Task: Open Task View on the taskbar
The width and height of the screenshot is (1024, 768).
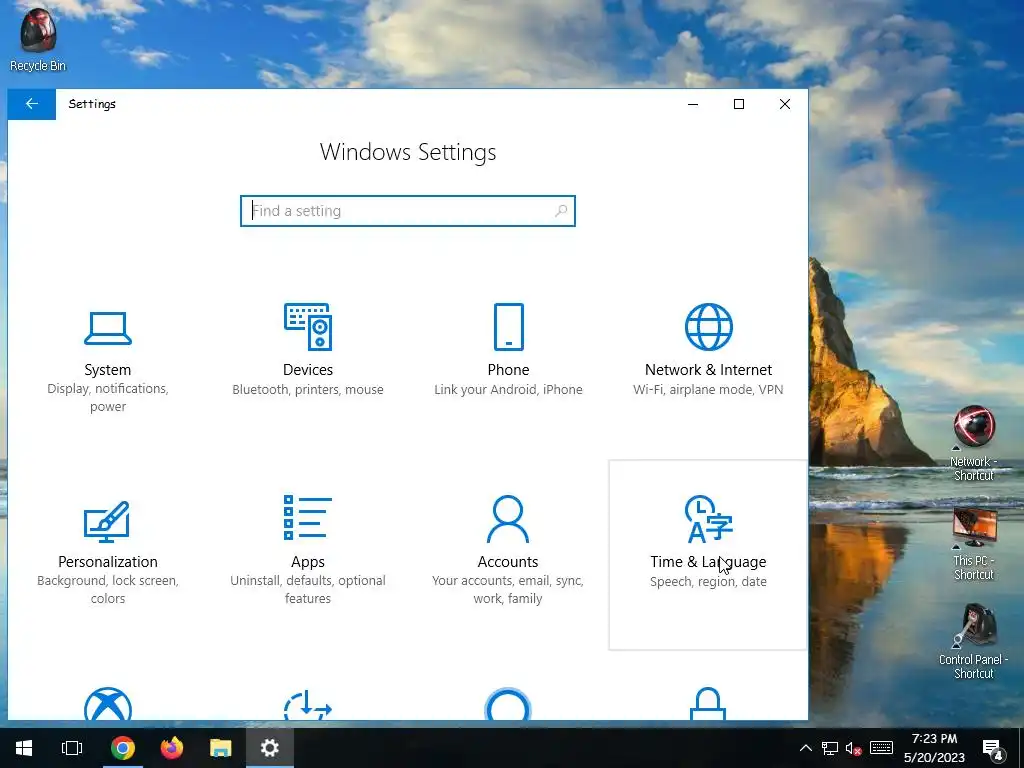Action: click(x=72, y=748)
